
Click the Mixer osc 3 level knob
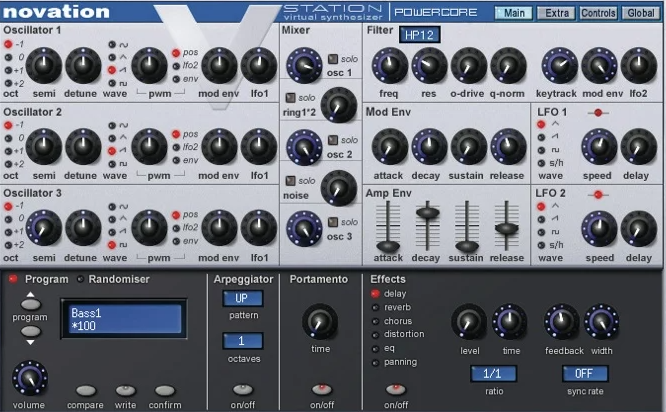[304, 229]
